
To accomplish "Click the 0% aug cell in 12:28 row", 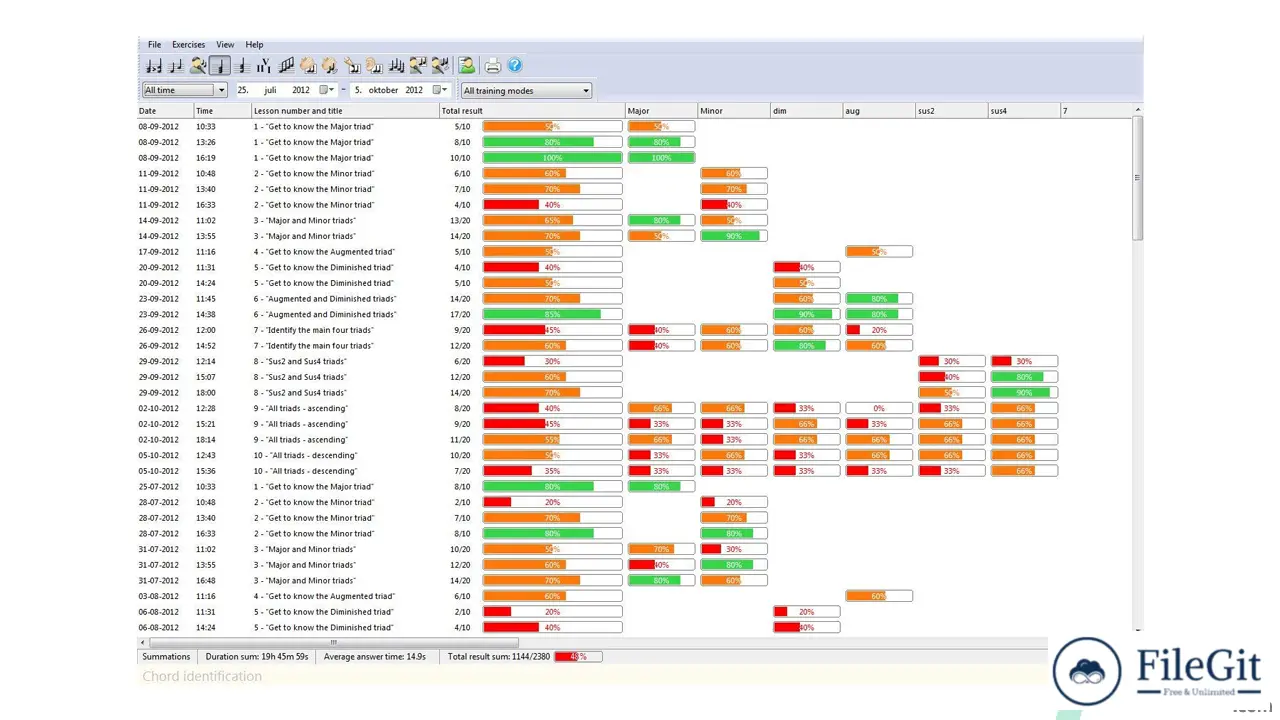I will pyautogui.click(x=879, y=408).
